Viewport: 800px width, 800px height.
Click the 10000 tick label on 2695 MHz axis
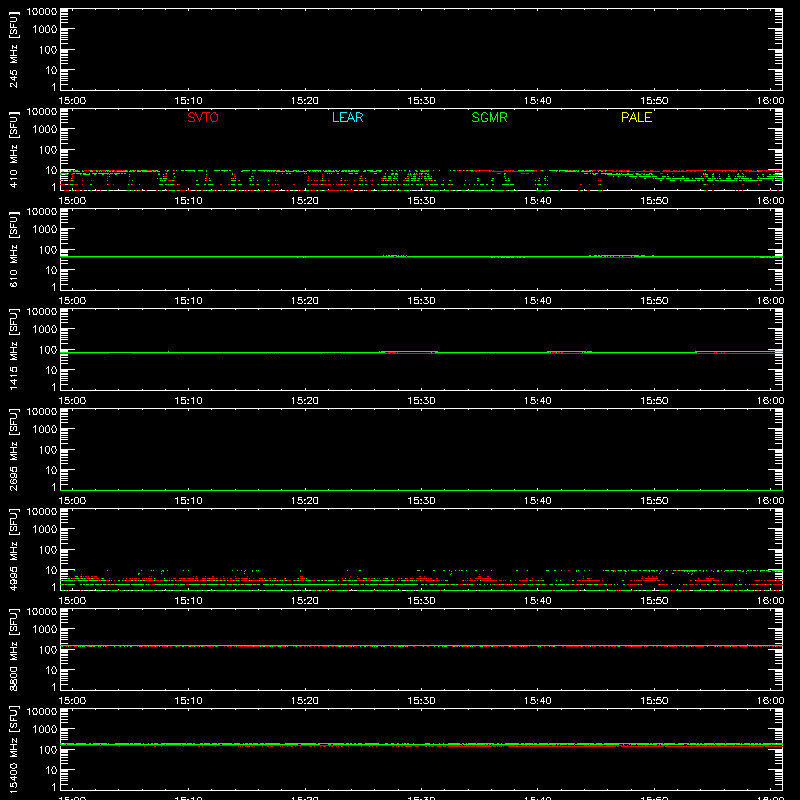42,412
